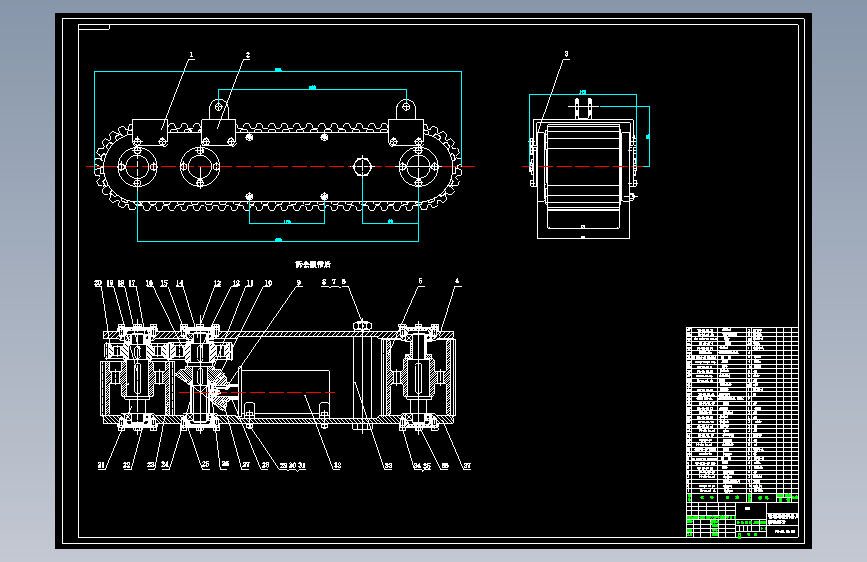Screen dimensions: 867x562
Task: Click part callout number 3 above end view
Action: [566, 54]
